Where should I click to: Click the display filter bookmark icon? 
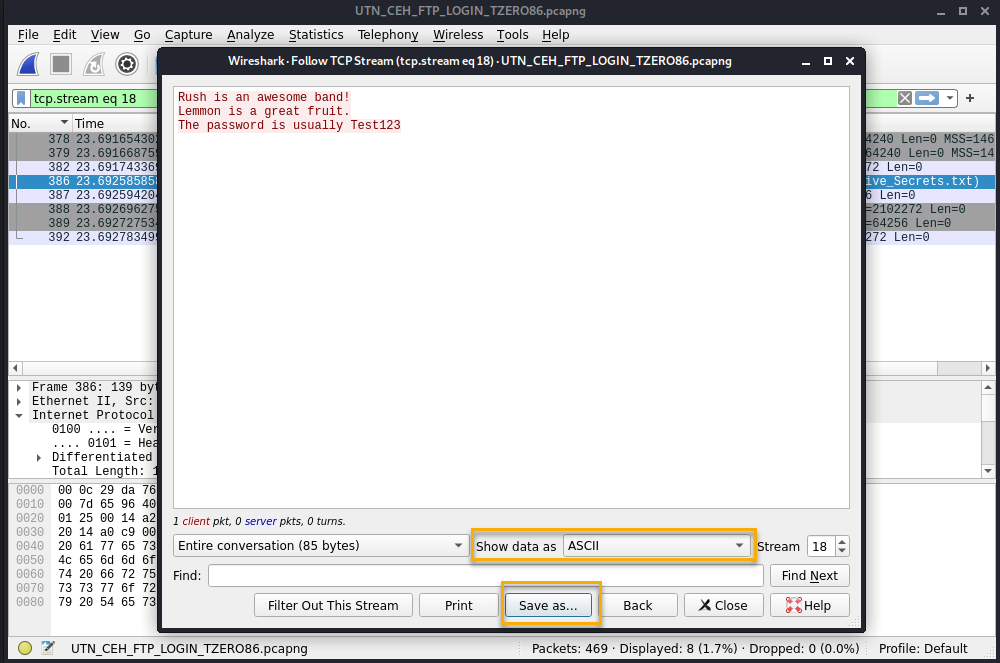(21, 98)
